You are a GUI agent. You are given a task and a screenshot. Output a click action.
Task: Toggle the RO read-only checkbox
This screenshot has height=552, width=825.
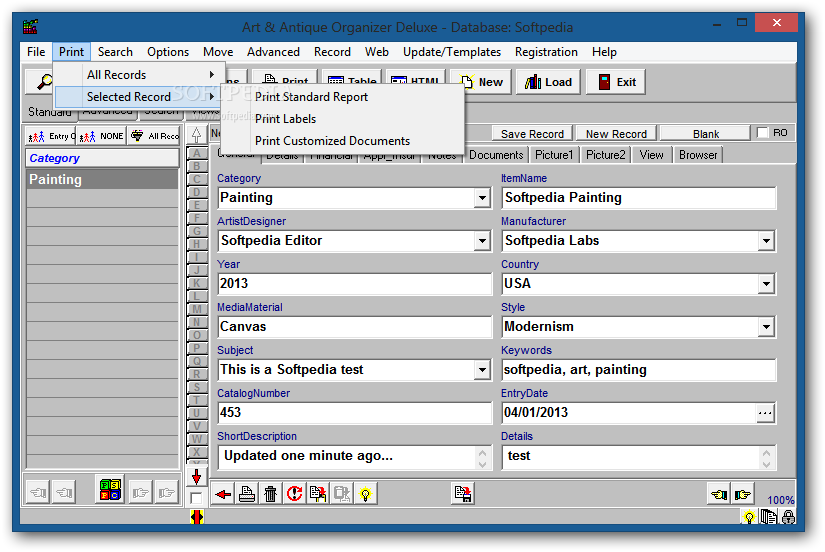[762, 133]
